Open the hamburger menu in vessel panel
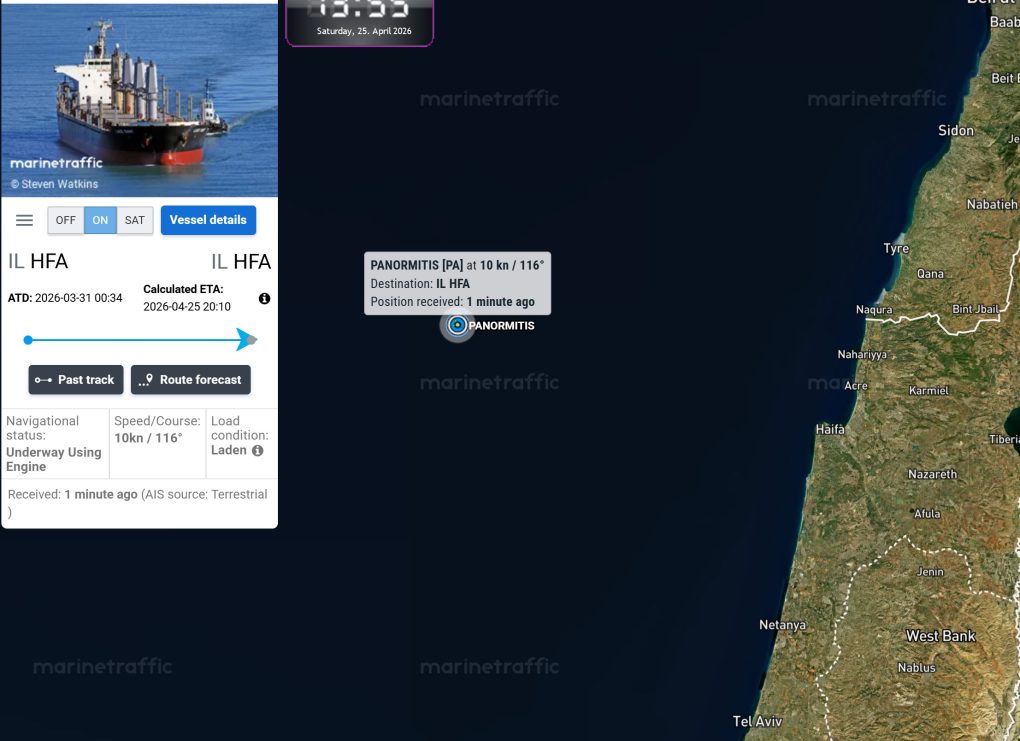This screenshot has height=741, width=1020. (24, 221)
